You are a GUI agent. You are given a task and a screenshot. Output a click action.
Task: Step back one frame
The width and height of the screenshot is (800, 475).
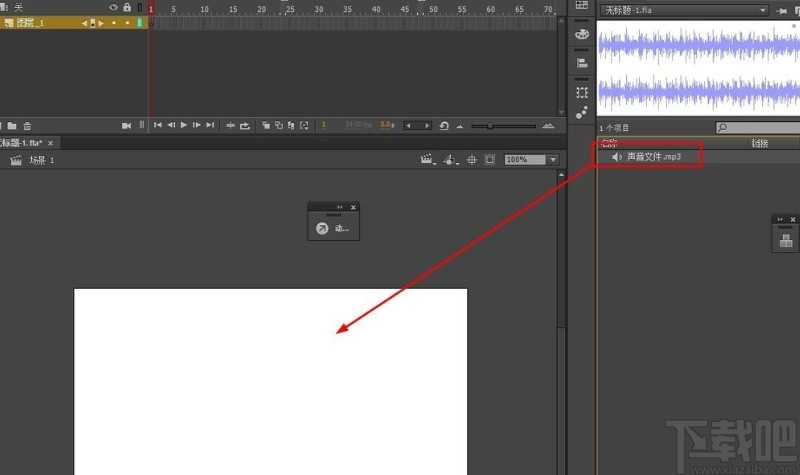click(x=171, y=125)
